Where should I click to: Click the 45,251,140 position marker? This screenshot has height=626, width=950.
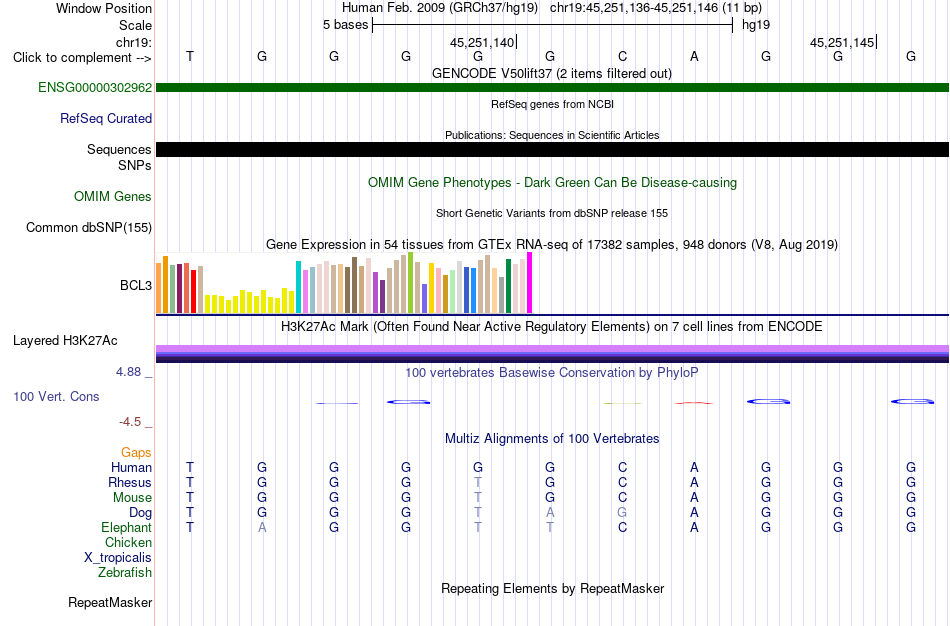[x=483, y=42]
